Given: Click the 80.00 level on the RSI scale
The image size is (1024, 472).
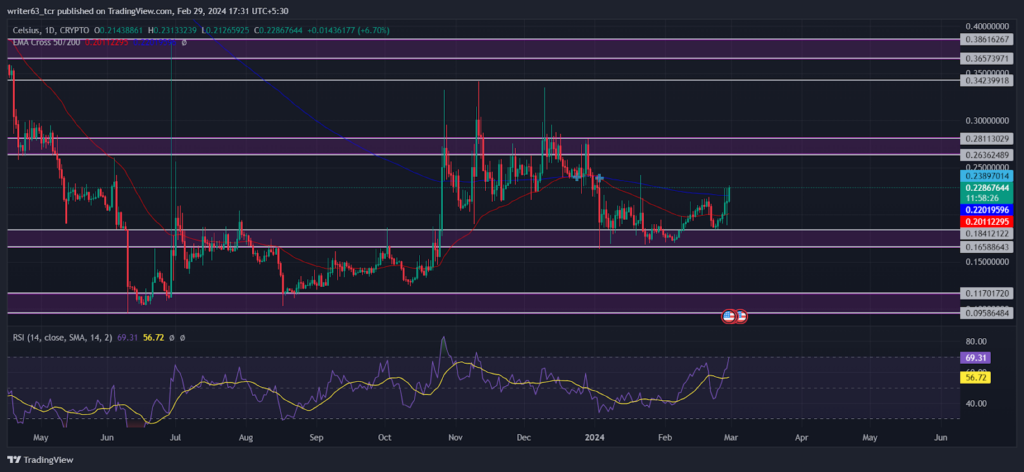Looking at the screenshot, I should pyautogui.click(x=976, y=341).
